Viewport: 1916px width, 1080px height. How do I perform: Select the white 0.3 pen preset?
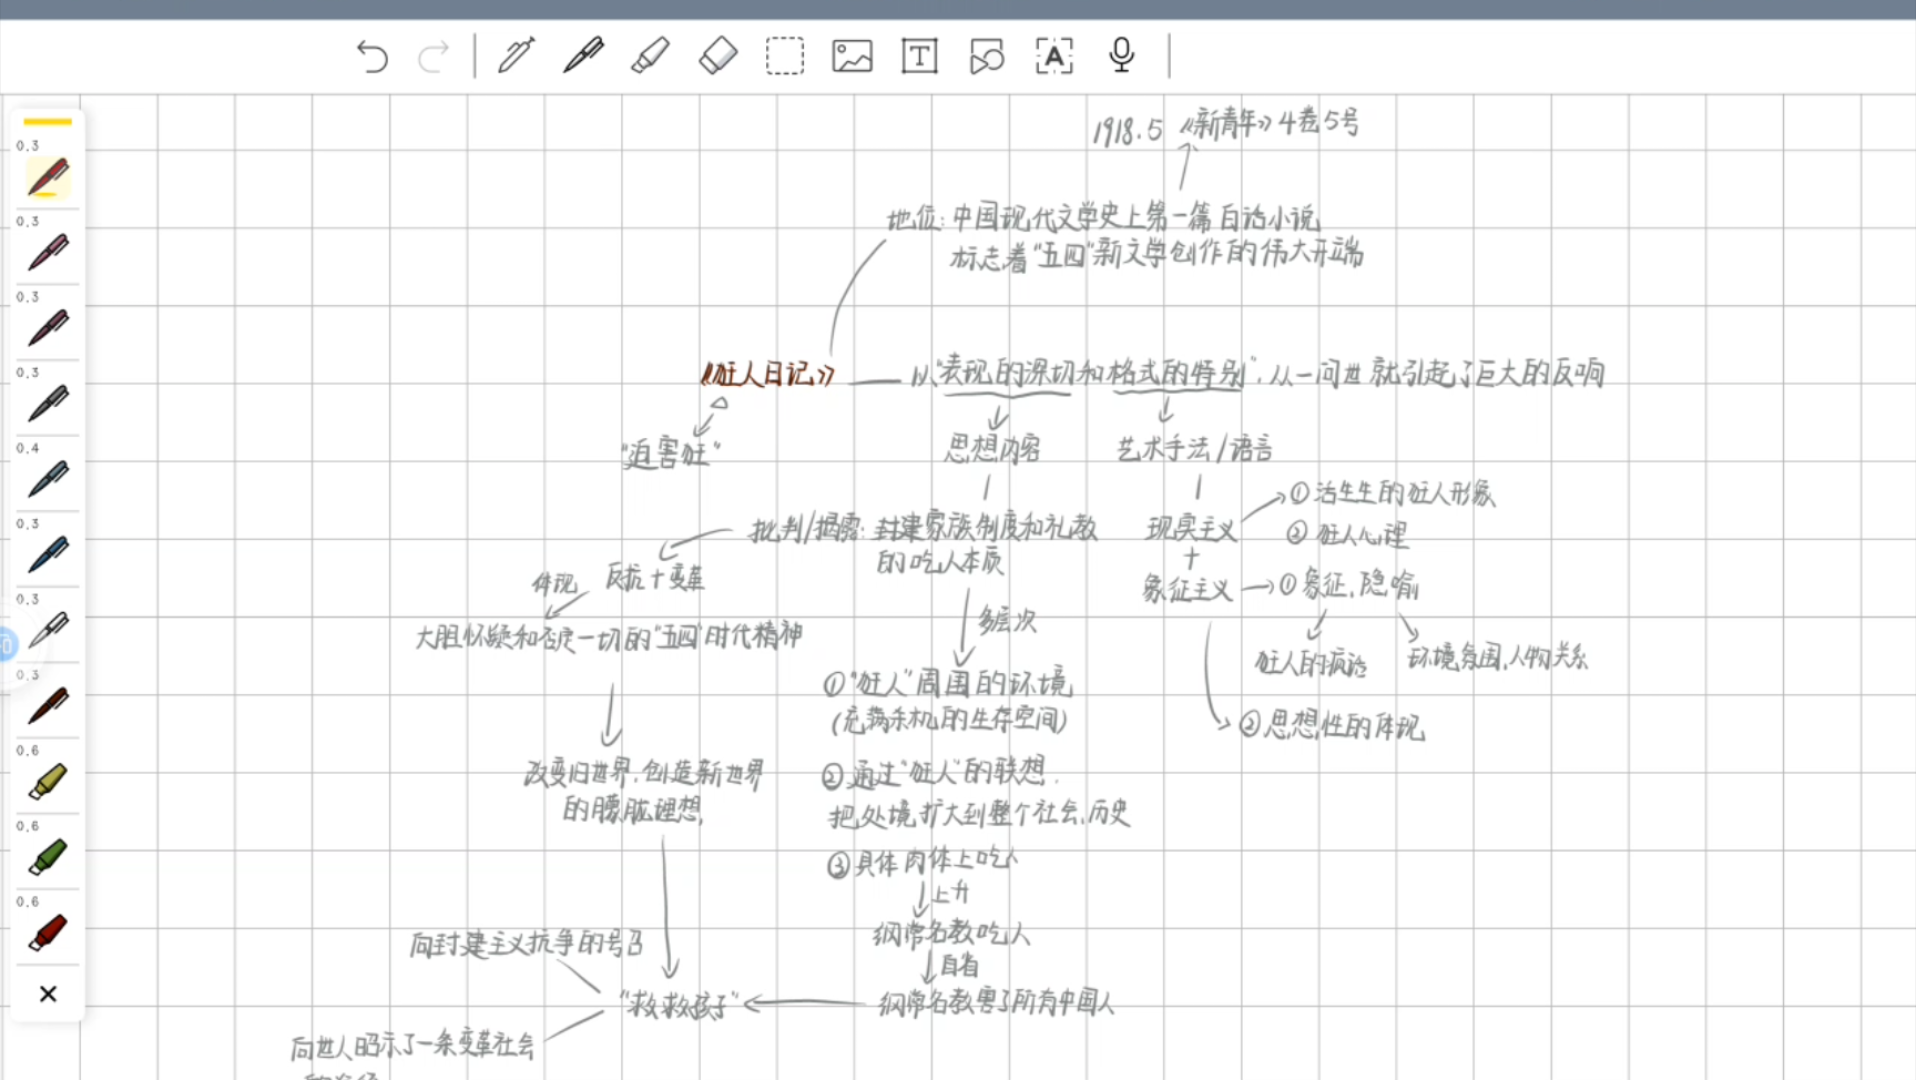(x=48, y=629)
